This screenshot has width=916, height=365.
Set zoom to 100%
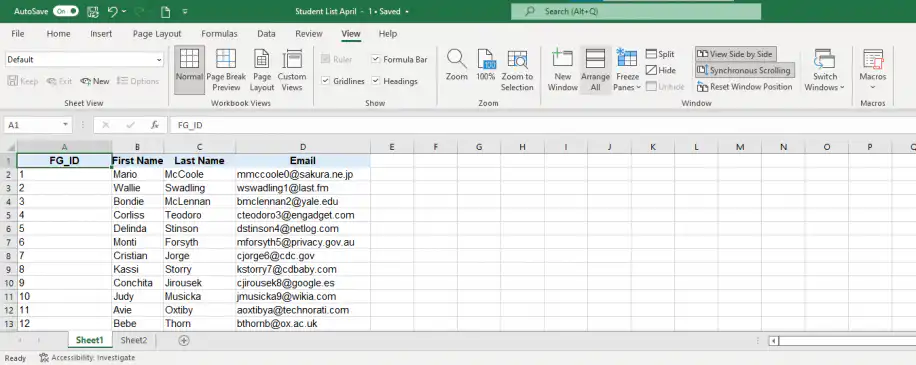(485, 65)
